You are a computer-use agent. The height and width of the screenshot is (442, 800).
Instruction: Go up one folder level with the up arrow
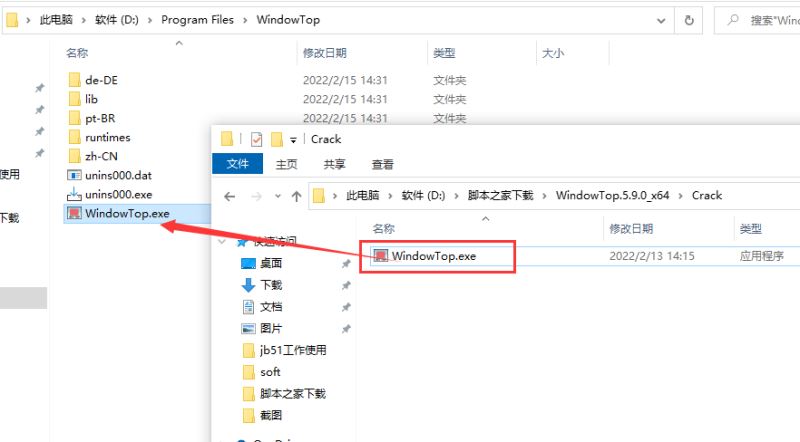pos(296,196)
